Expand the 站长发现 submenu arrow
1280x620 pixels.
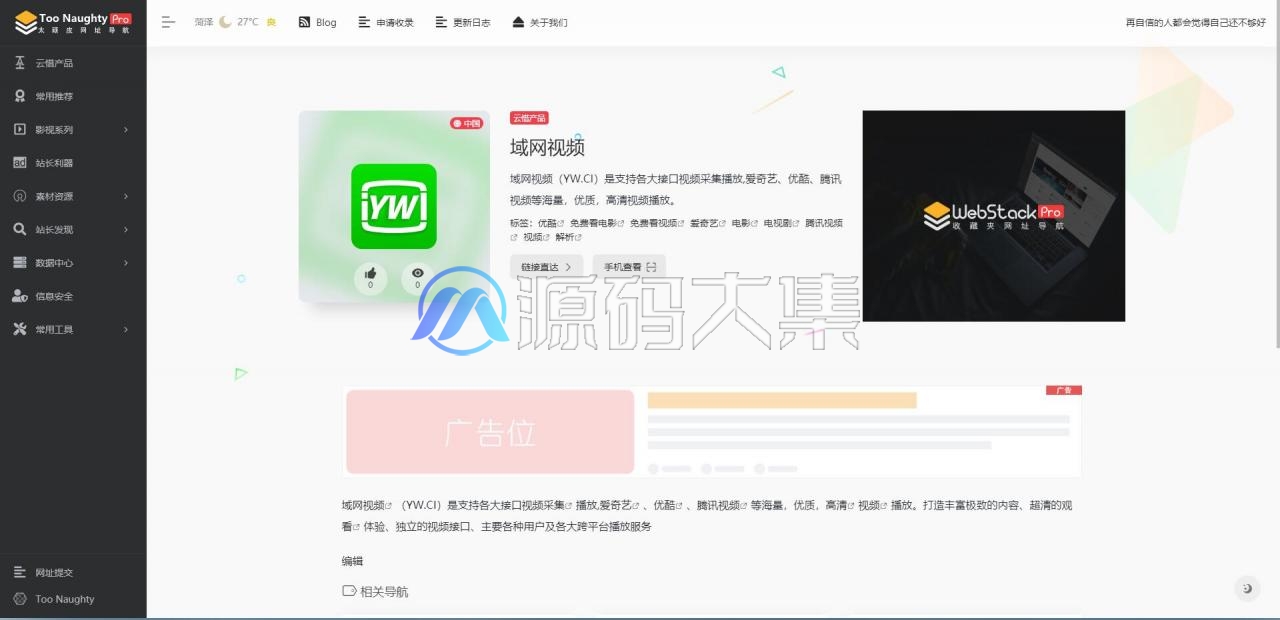126,230
